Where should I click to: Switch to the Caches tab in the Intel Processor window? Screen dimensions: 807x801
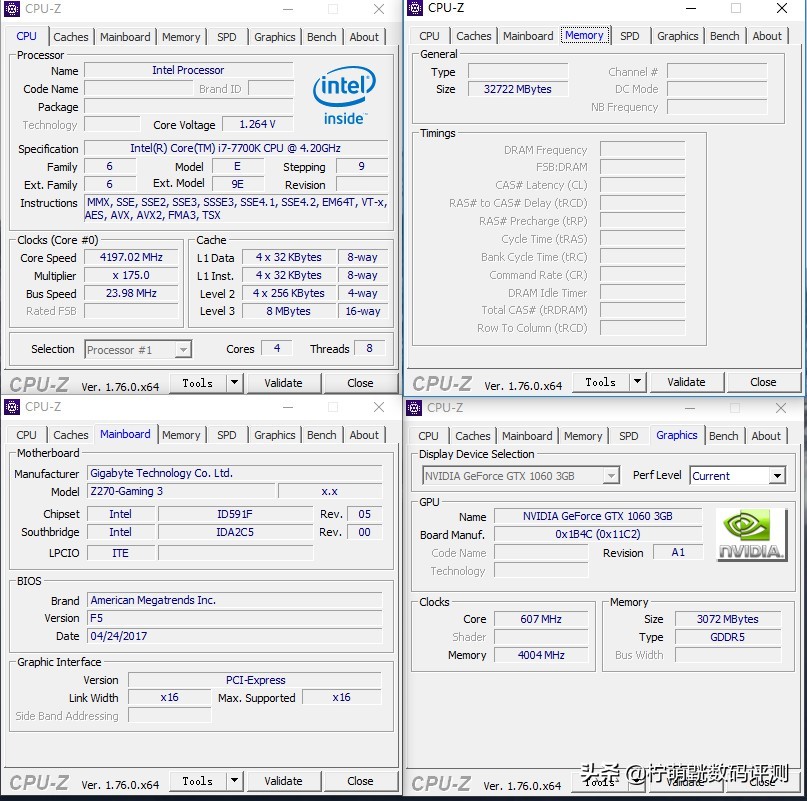71,37
